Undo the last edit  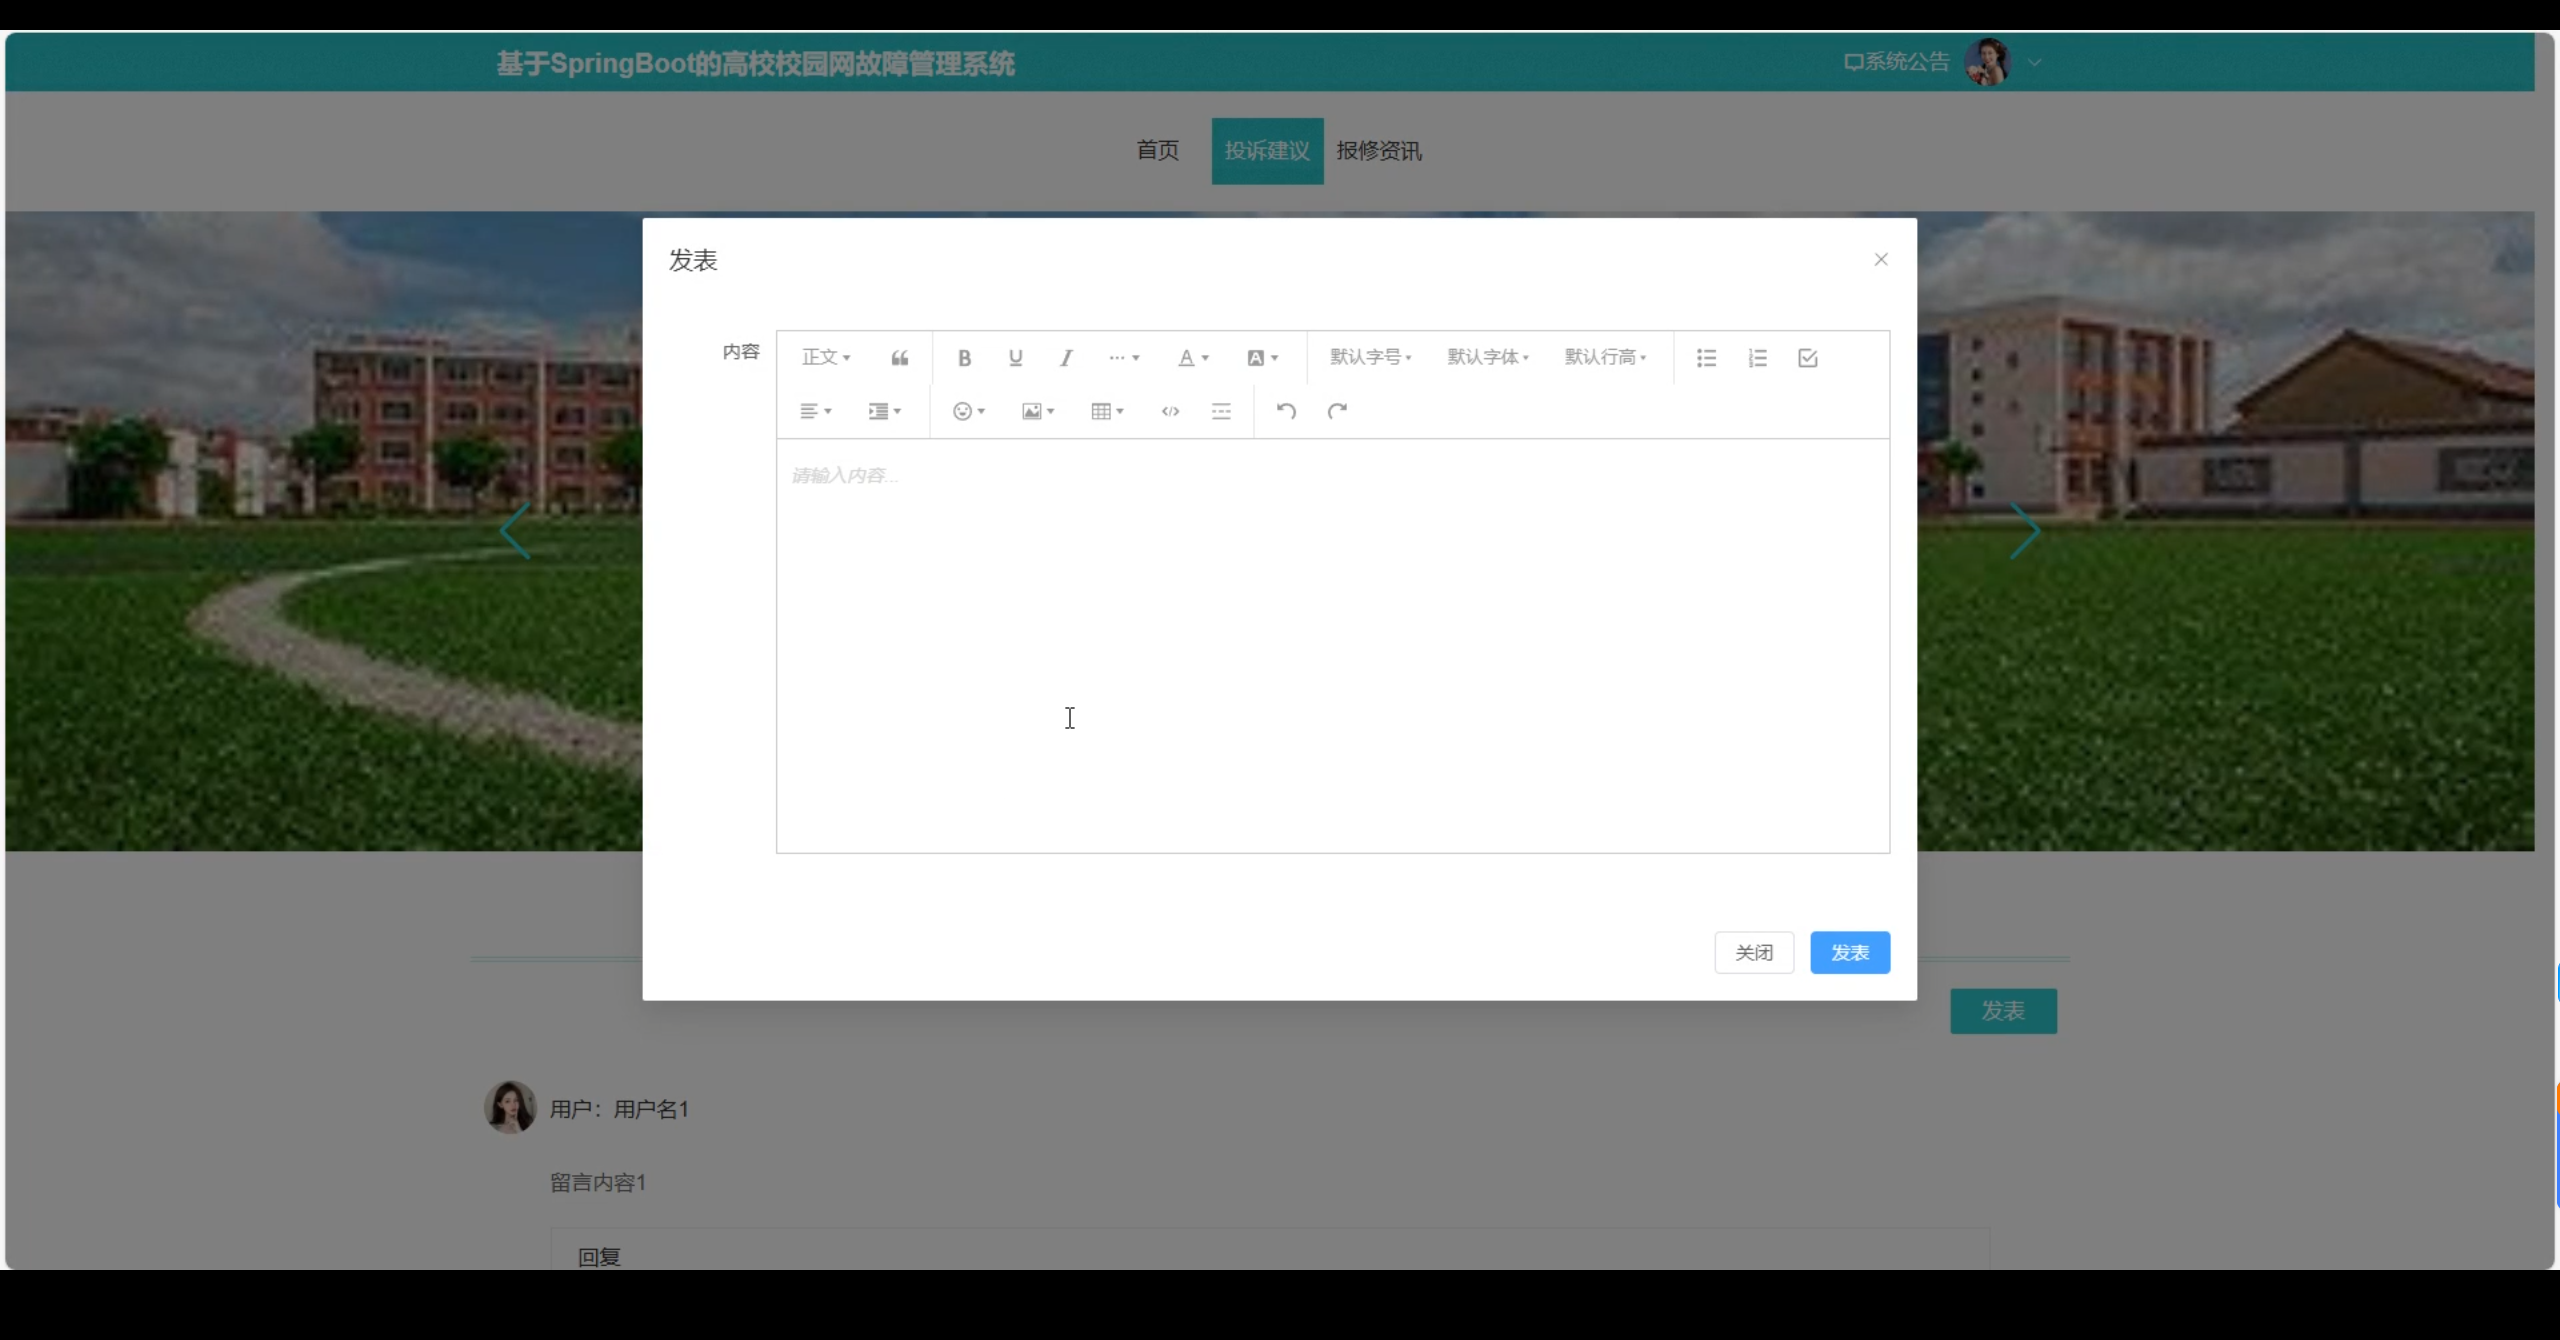tap(1286, 411)
